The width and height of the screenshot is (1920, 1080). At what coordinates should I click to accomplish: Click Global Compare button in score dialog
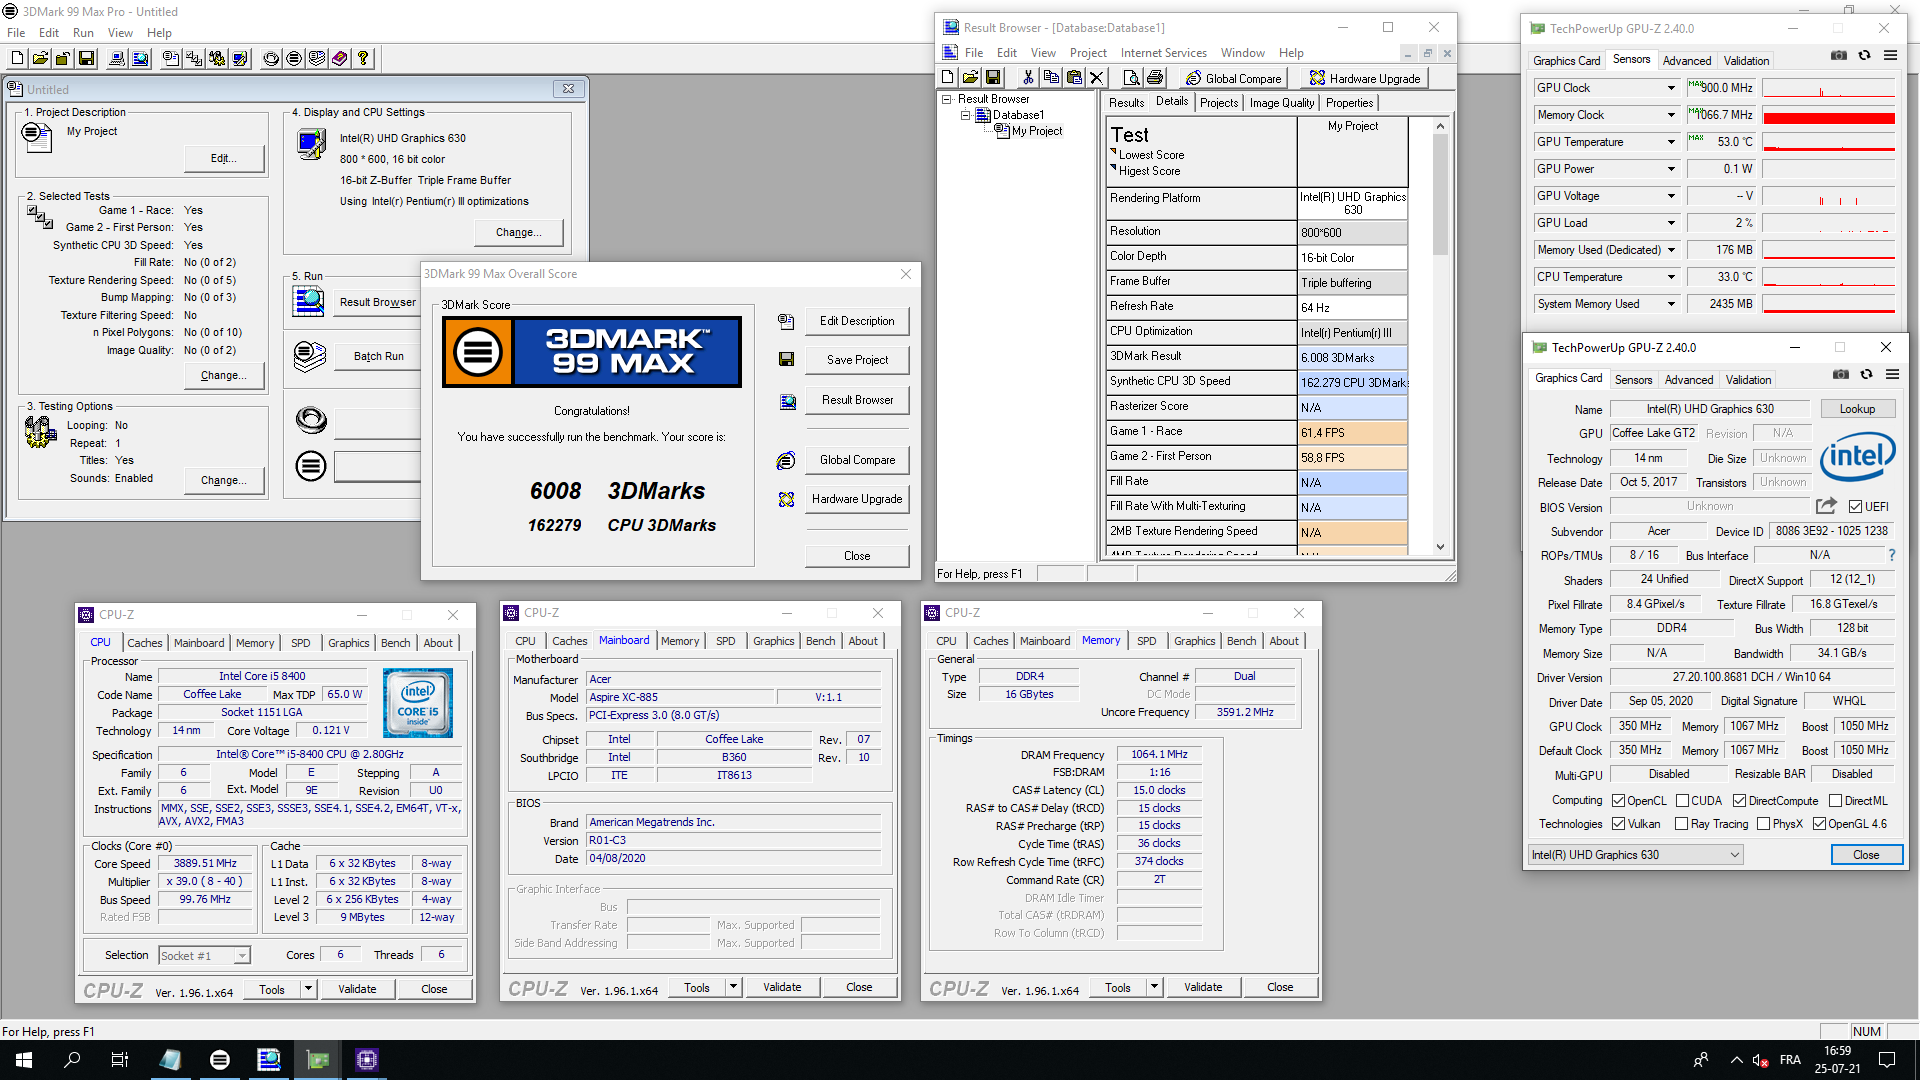click(857, 460)
